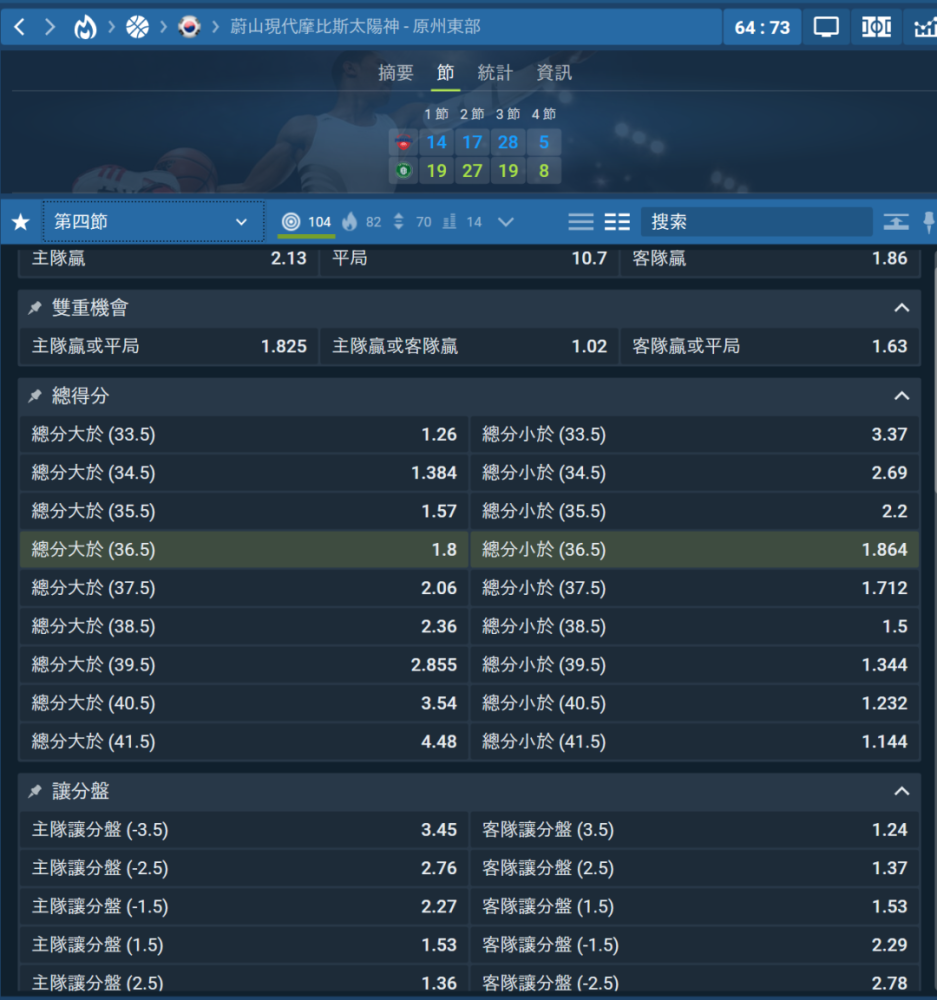Screen dimensions: 937x1000
Task: Select 主隊讓分盤 (-3.5) odds 3.45
Action: 244,830
